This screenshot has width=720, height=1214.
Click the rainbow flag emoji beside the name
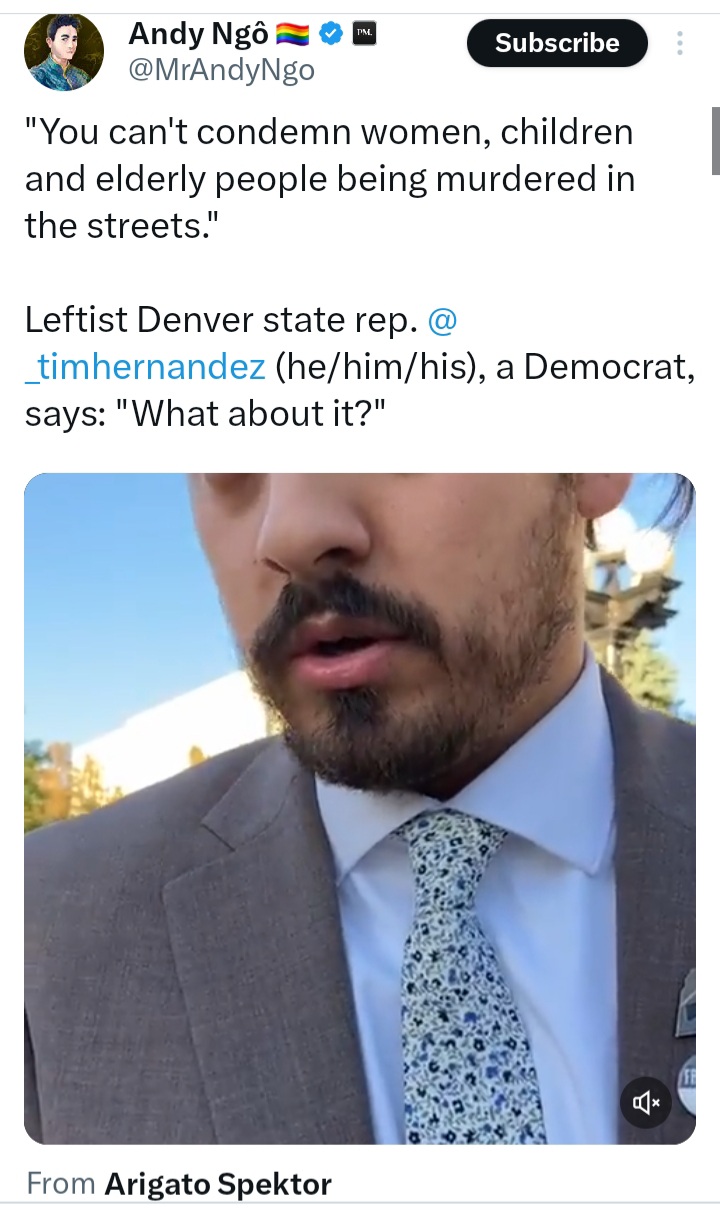tap(294, 36)
